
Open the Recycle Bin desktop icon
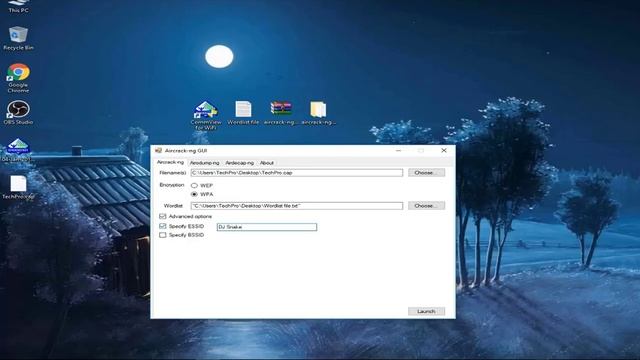click(x=18, y=38)
